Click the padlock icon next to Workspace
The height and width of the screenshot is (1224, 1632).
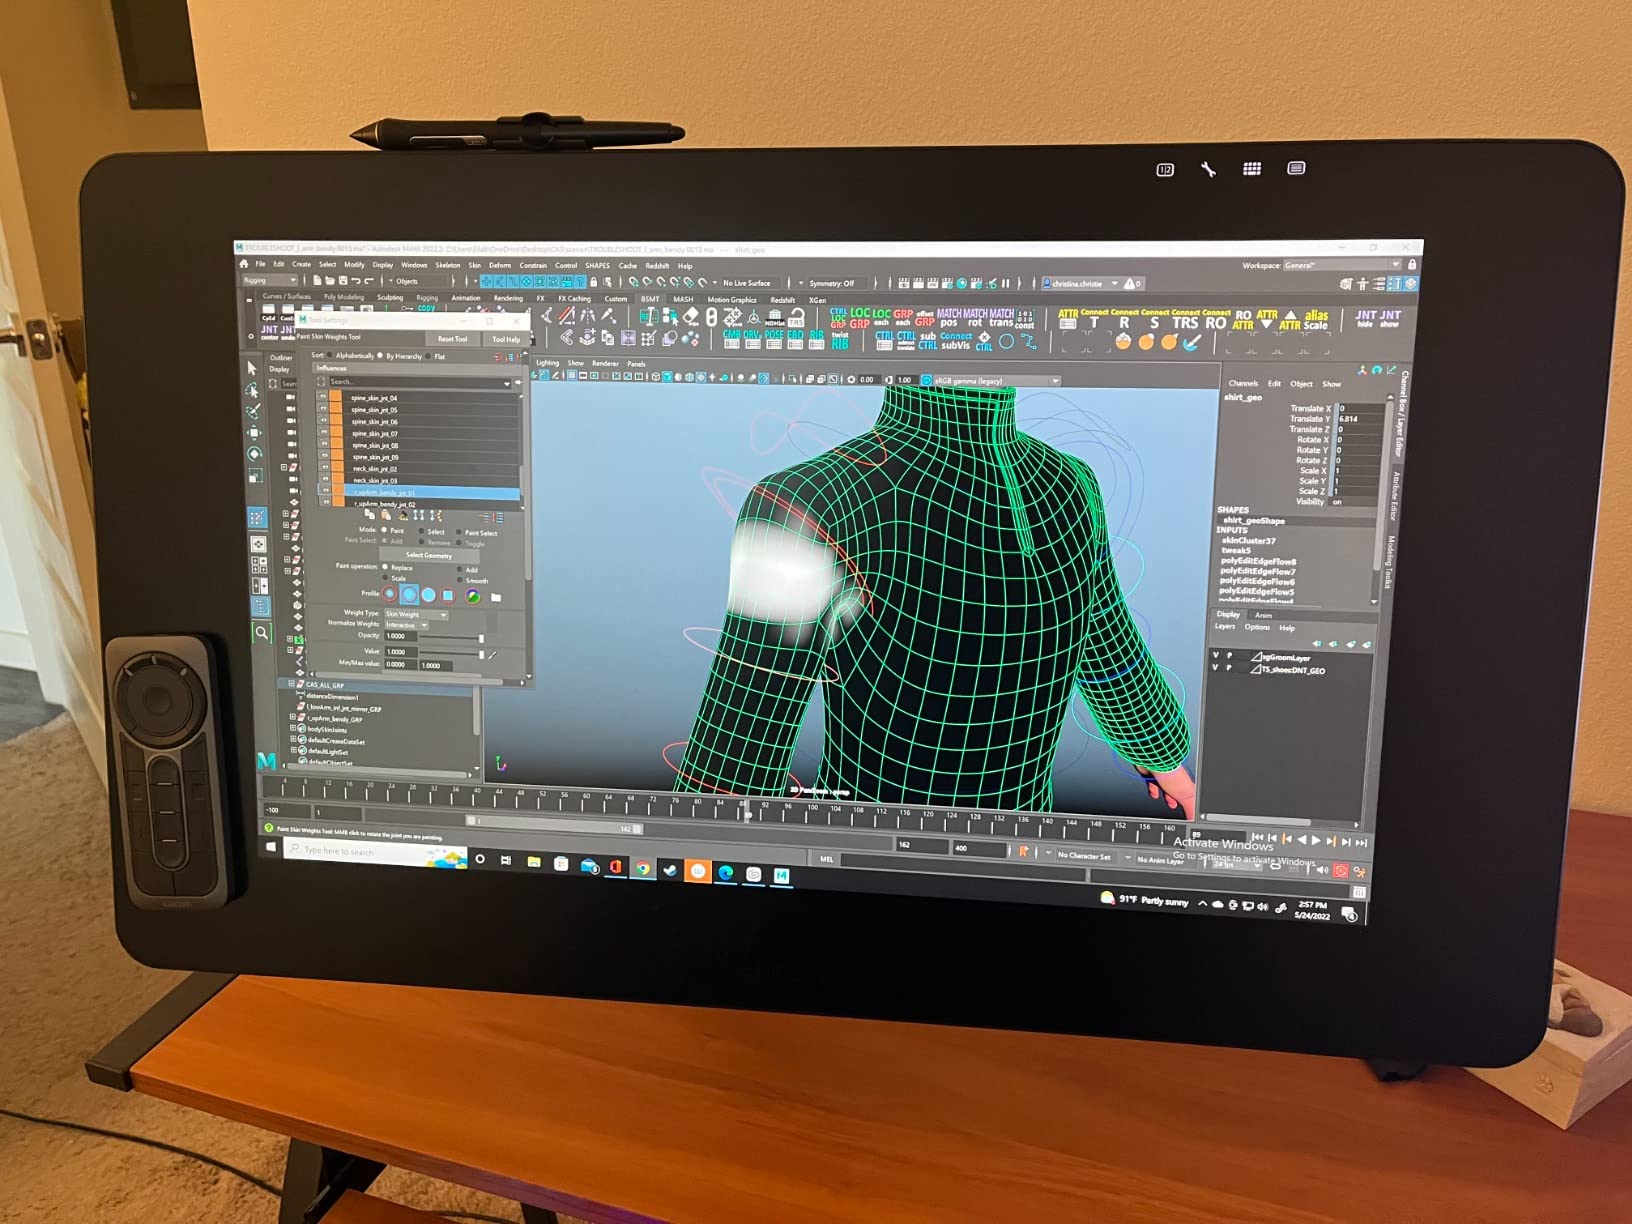pyautogui.click(x=1411, y=265)
